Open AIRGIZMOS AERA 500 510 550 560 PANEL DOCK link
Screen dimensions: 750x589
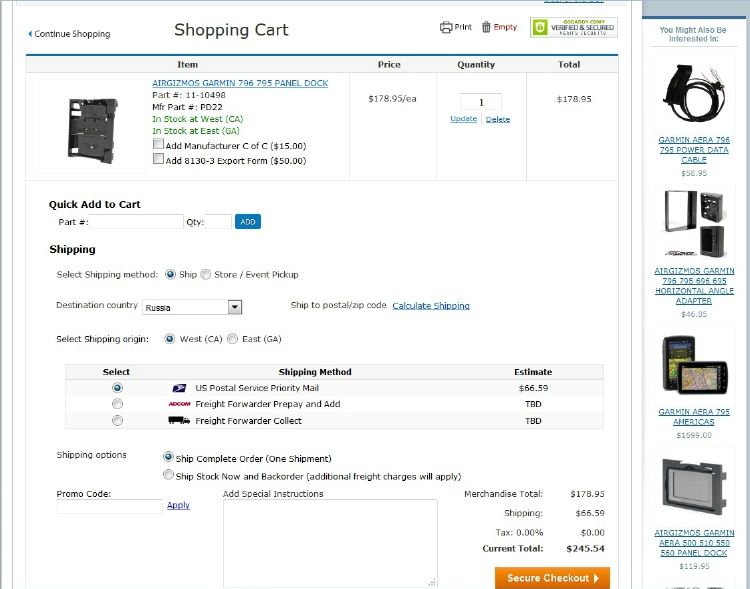tap(694, 543)
